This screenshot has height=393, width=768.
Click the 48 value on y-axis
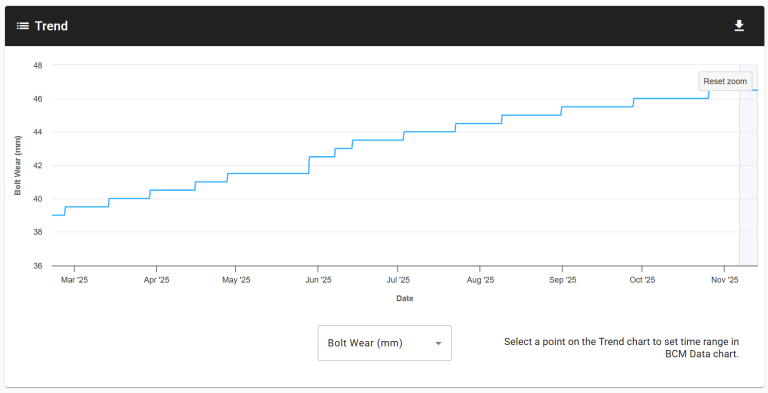[38, 65]
